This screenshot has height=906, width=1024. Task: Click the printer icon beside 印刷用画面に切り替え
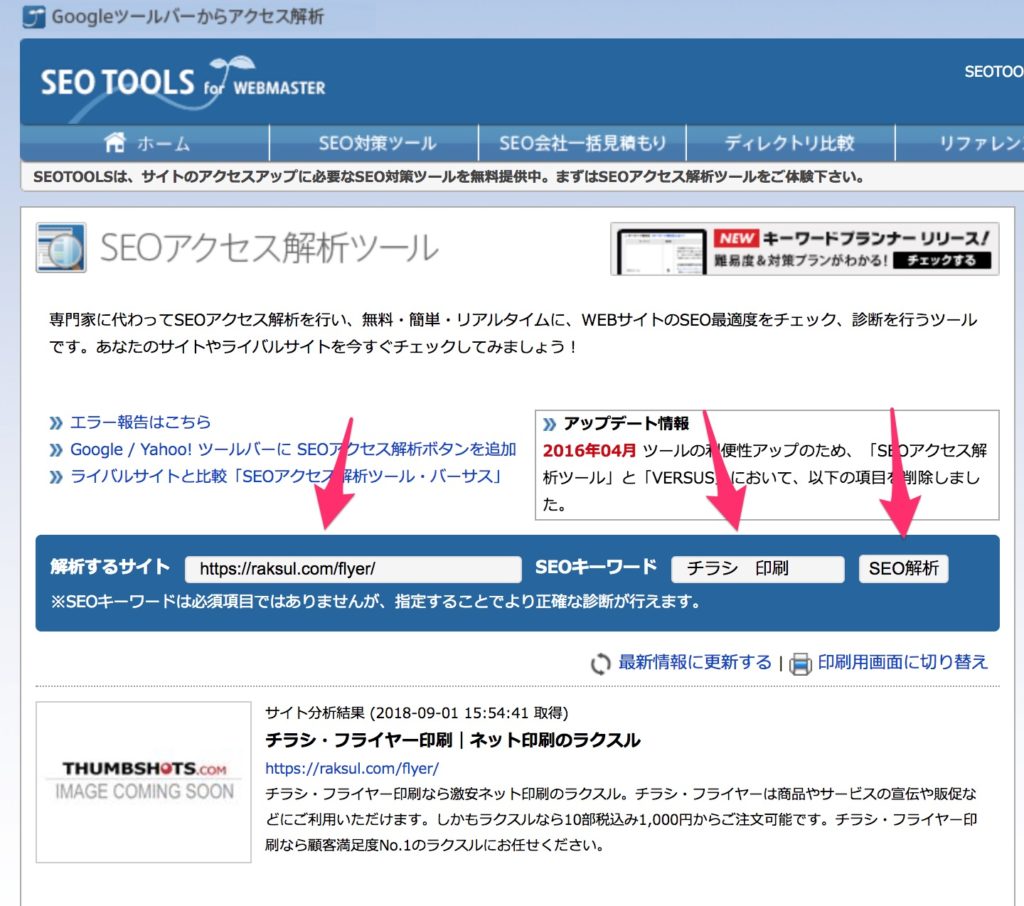(800, 663)
